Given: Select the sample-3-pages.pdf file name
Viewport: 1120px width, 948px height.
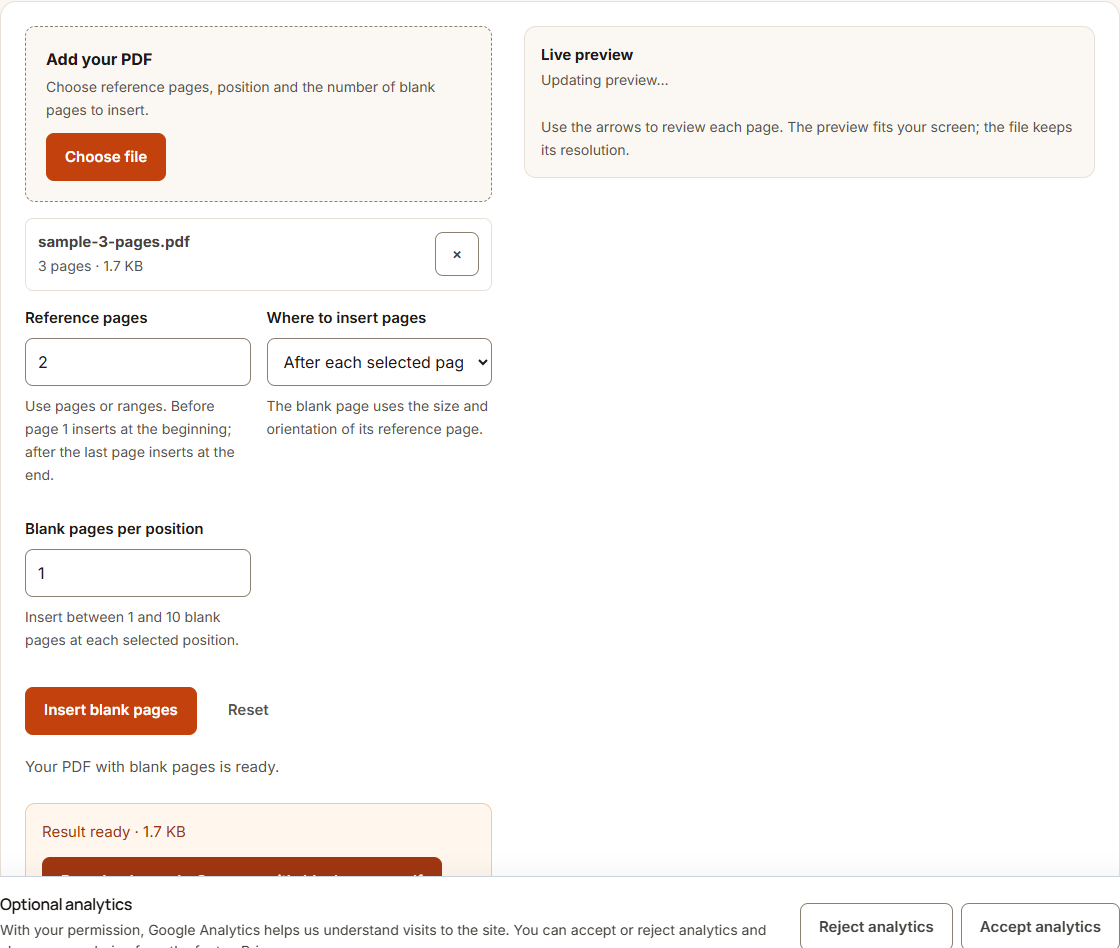Looking at the screenshot, I should click(x=114, y=242).
